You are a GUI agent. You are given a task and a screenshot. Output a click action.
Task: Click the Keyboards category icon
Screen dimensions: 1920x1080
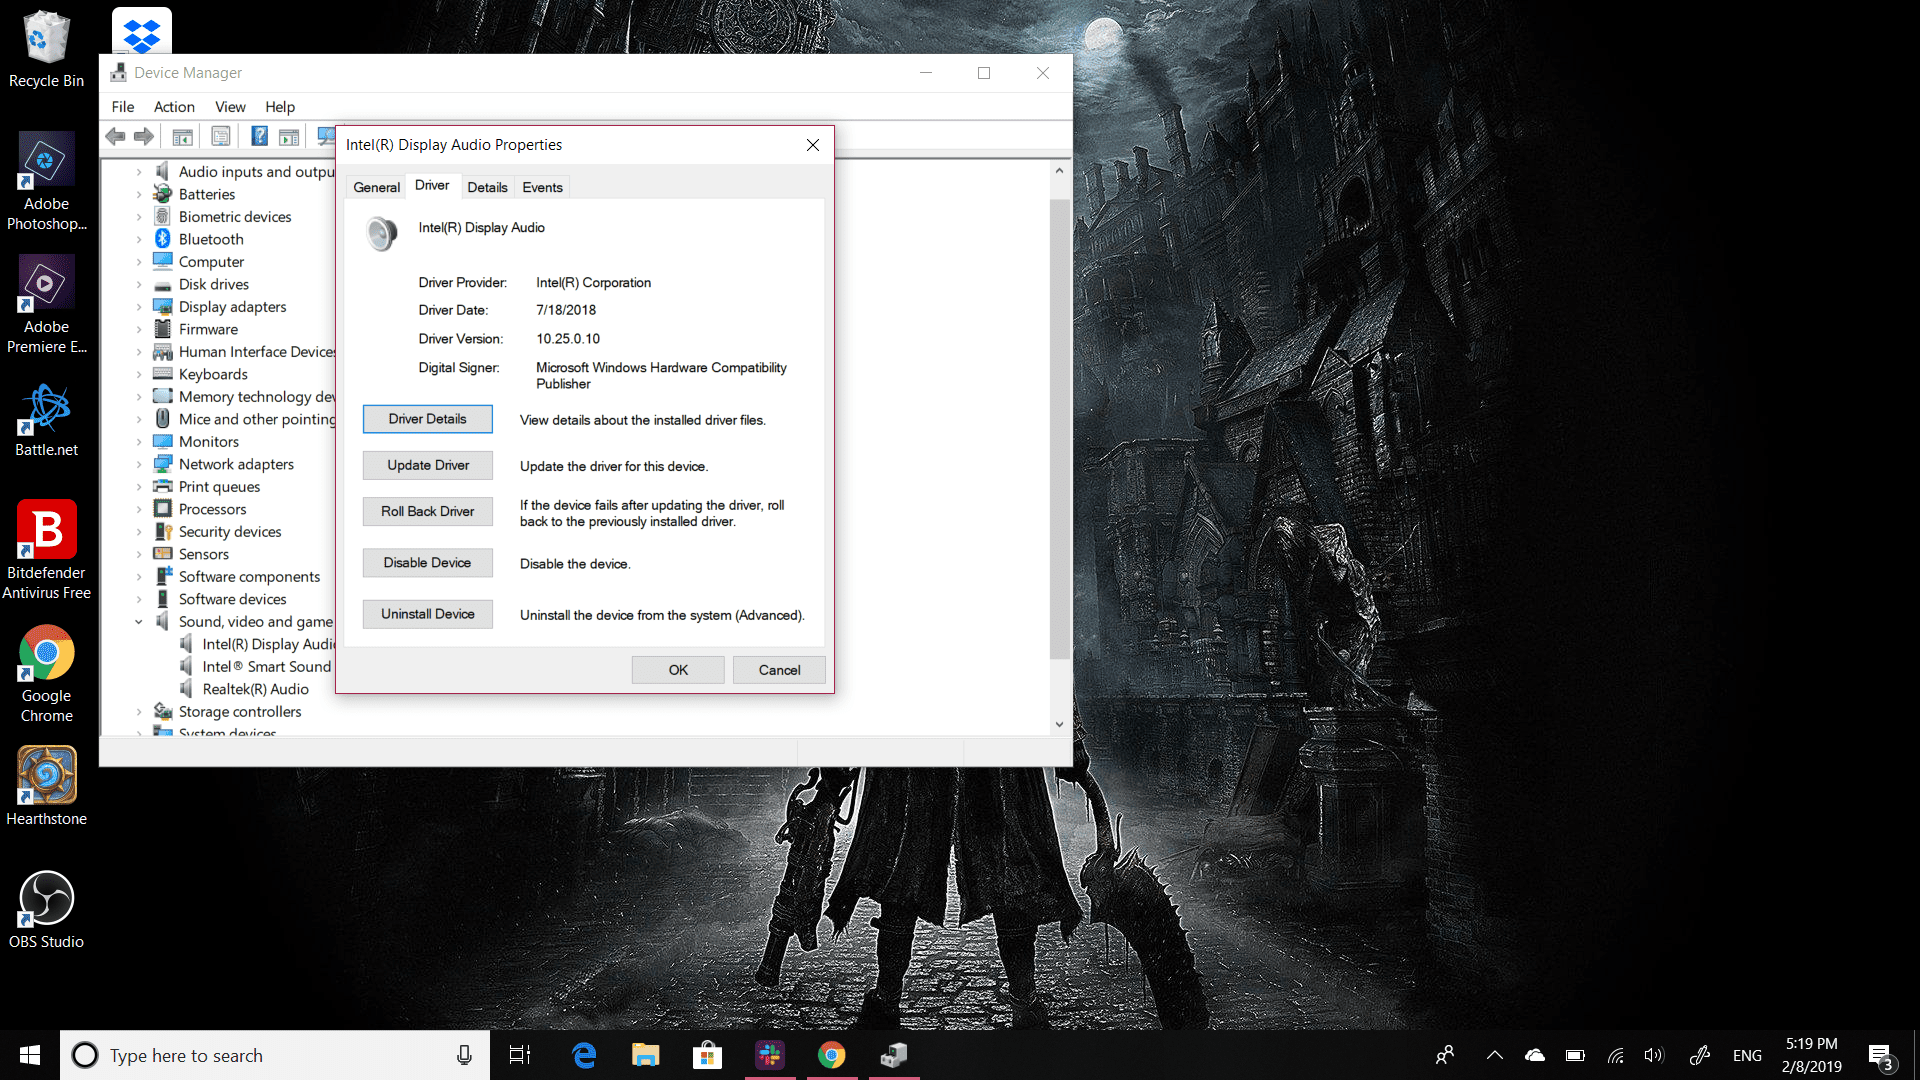coord(163,374)
